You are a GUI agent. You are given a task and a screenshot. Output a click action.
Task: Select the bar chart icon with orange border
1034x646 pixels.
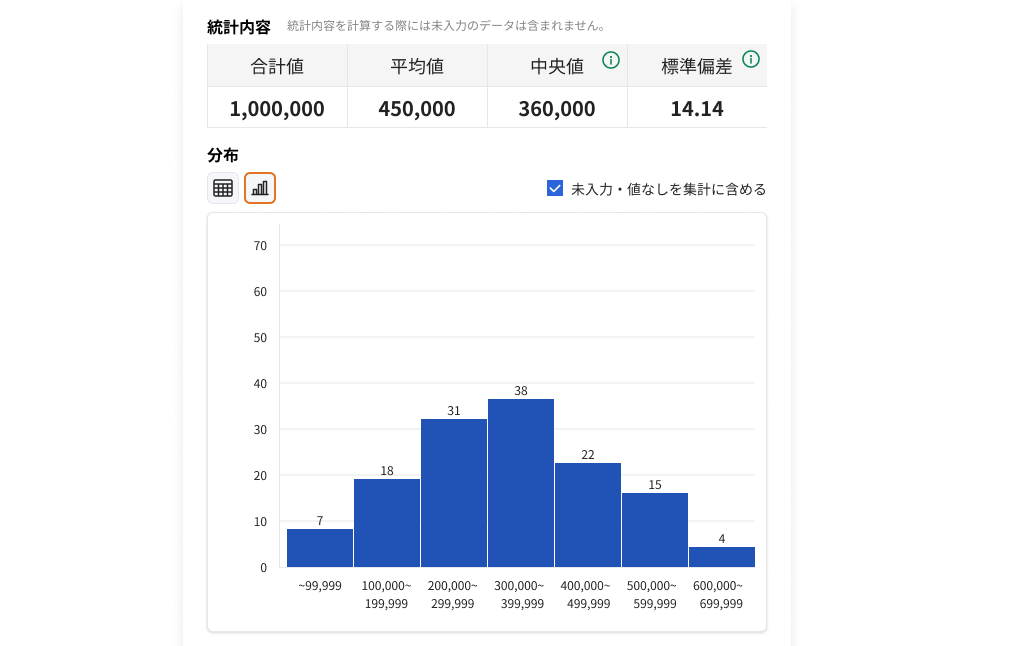click(259, 187)
